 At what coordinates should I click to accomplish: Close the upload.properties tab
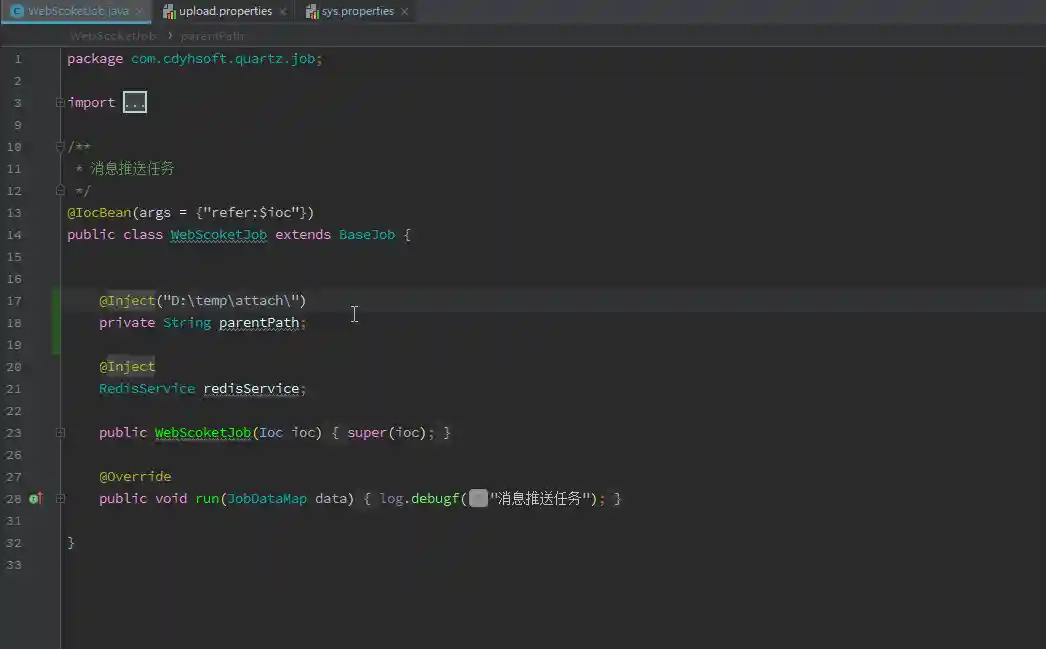[281, 11]
